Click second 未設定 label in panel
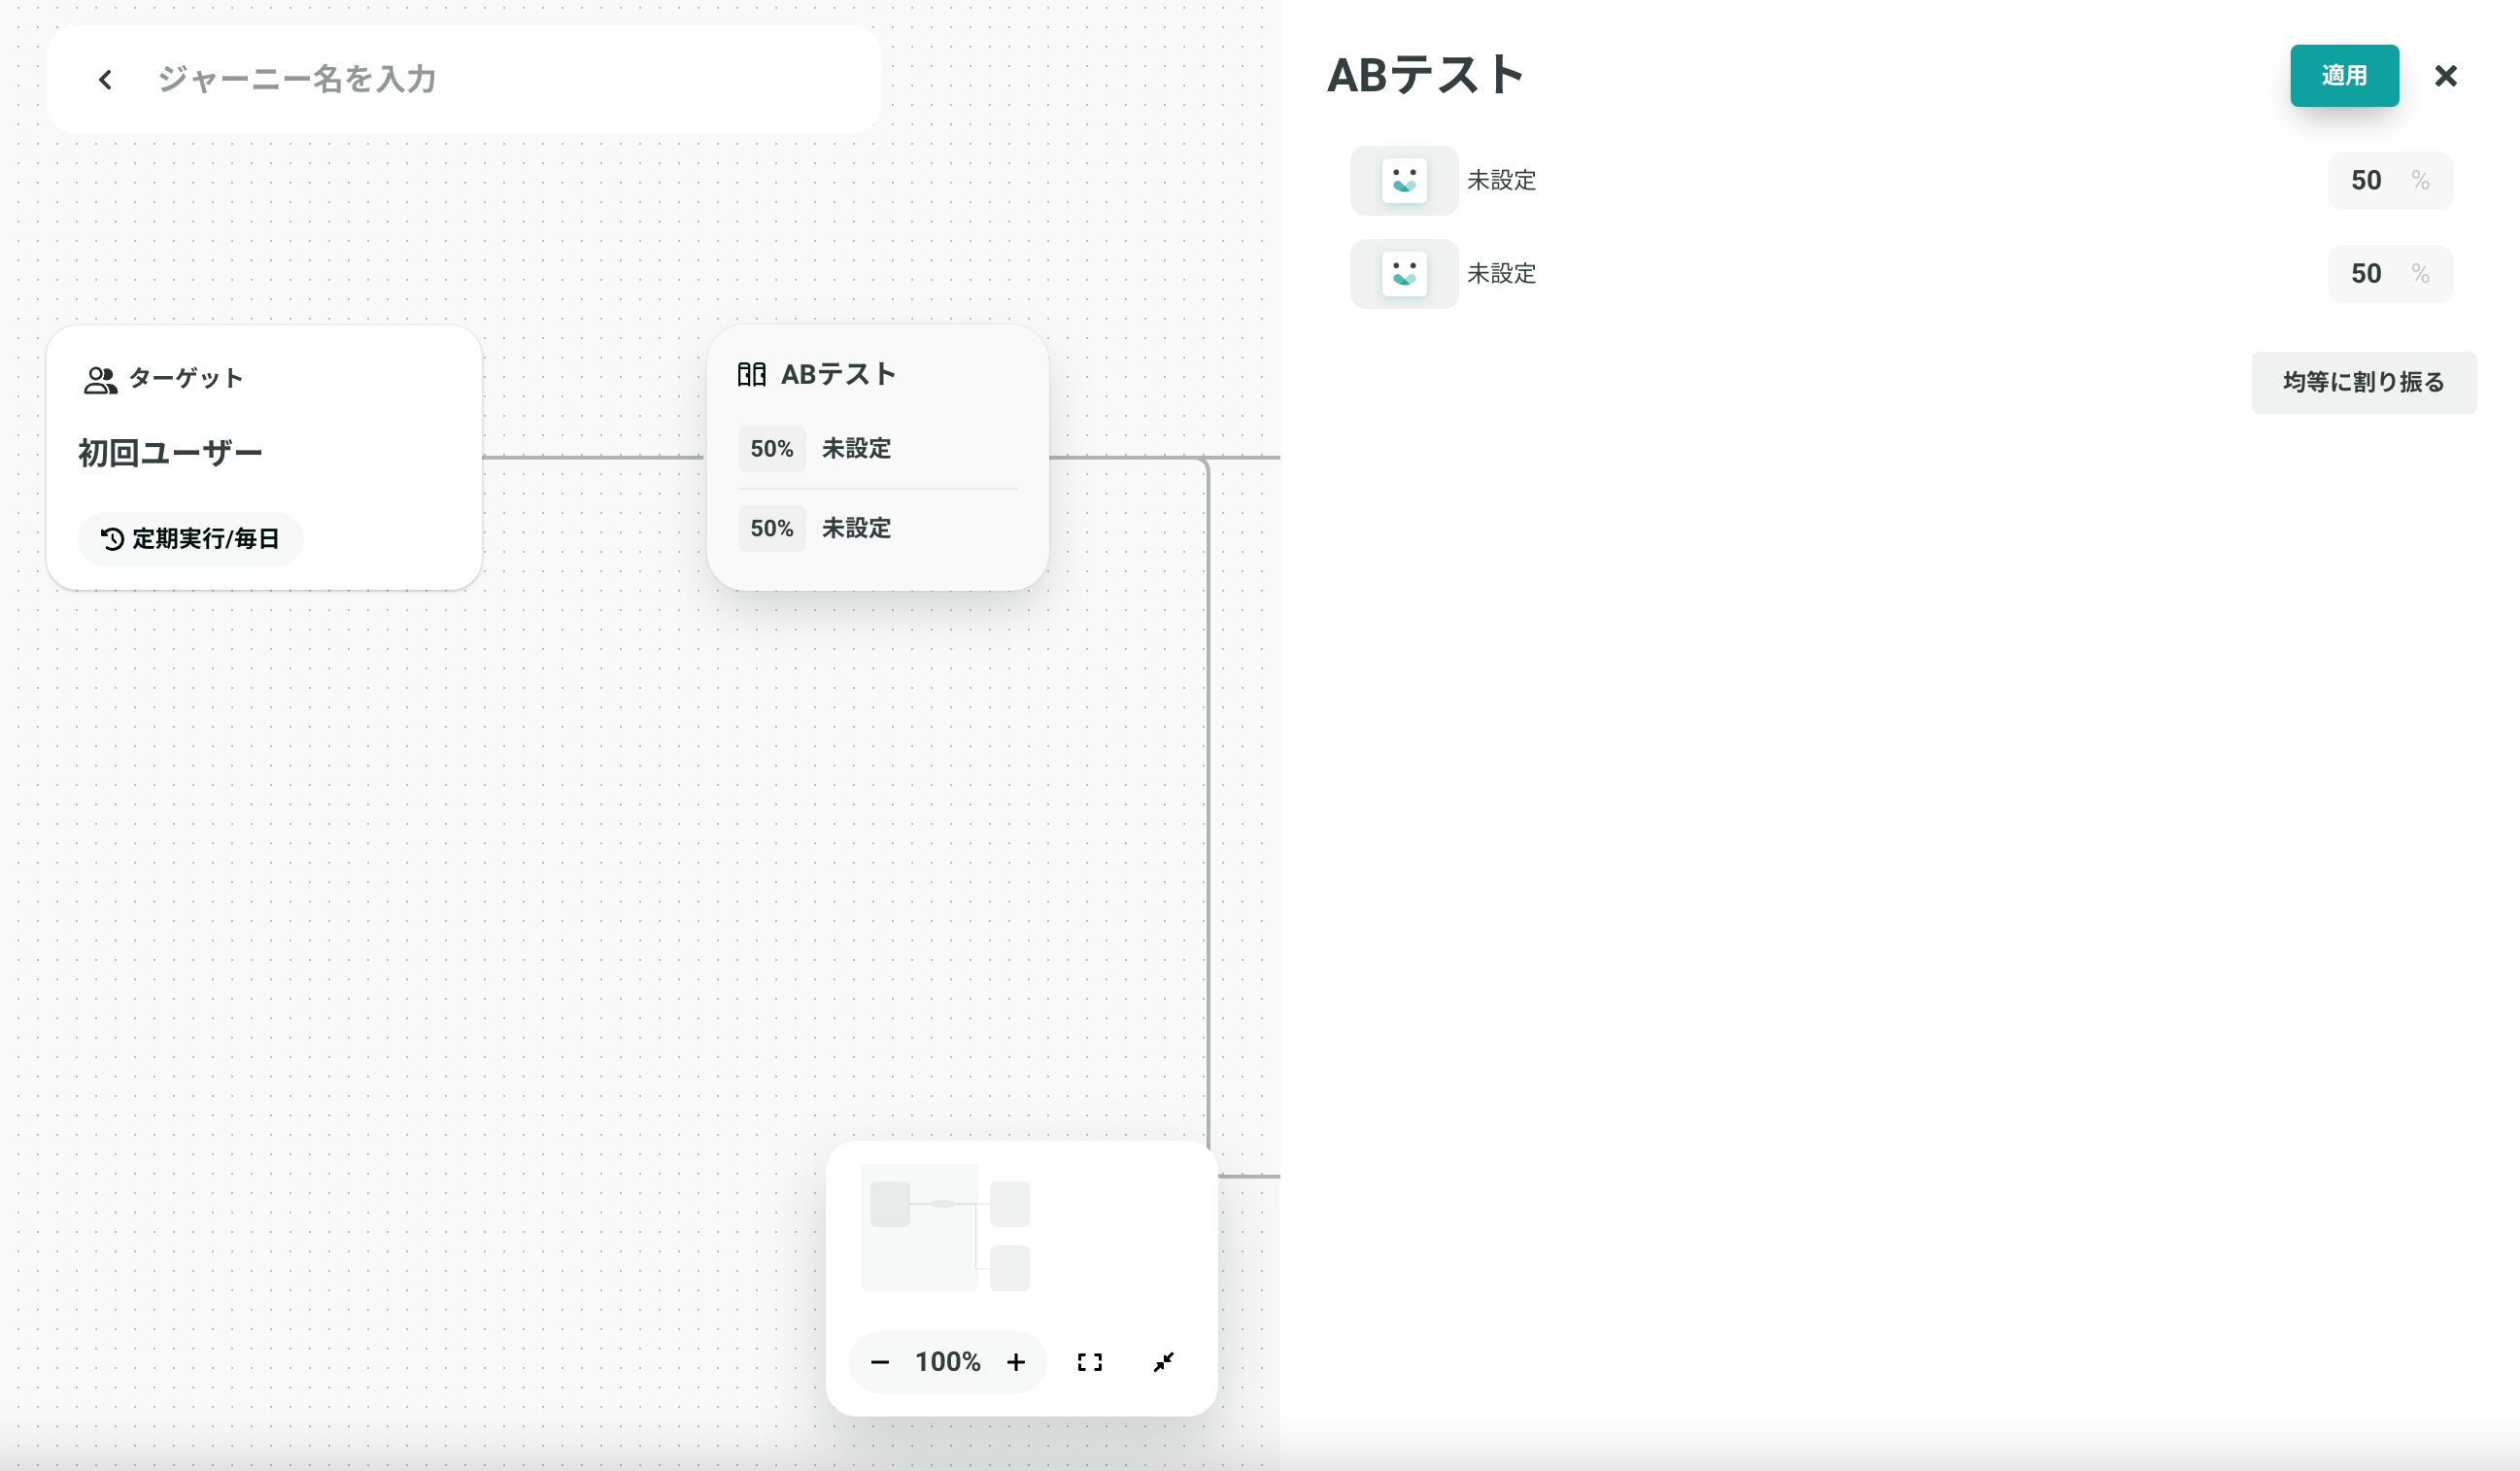The width and height of the screenshot is (2520, 1471). click(x=1502, y=274)
